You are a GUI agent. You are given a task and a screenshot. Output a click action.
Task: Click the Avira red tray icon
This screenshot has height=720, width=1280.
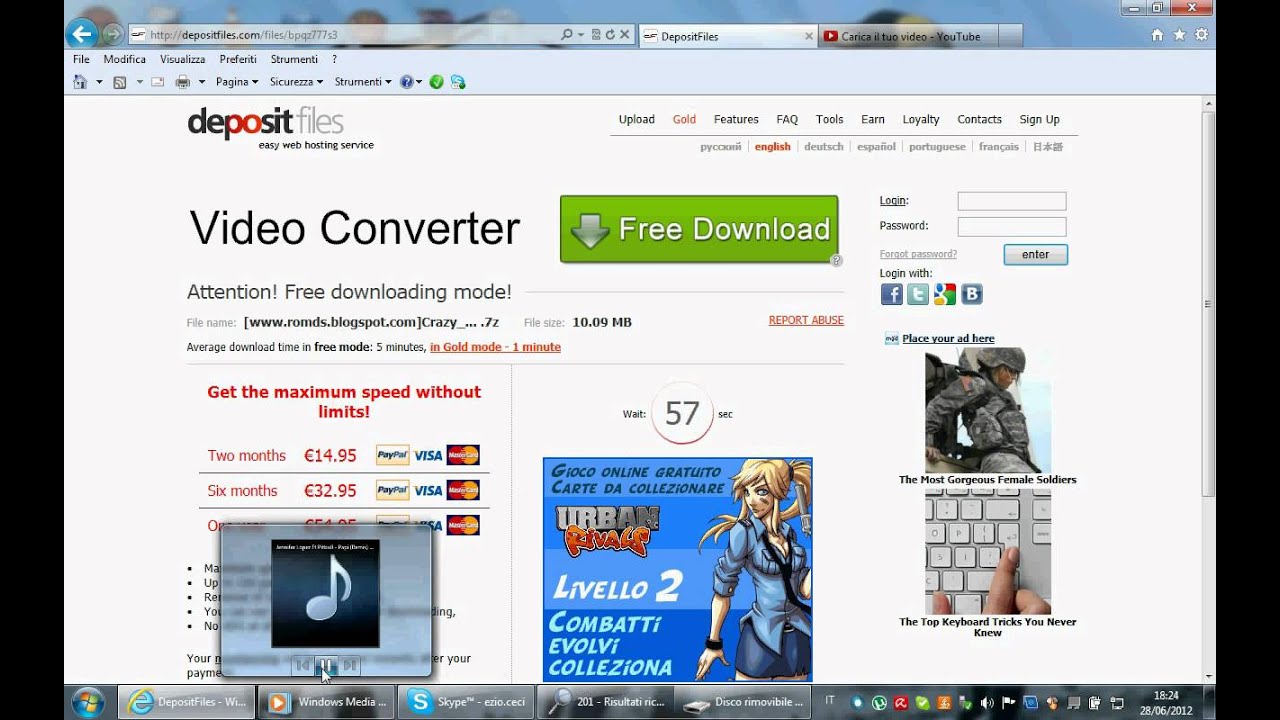(901, 702)
